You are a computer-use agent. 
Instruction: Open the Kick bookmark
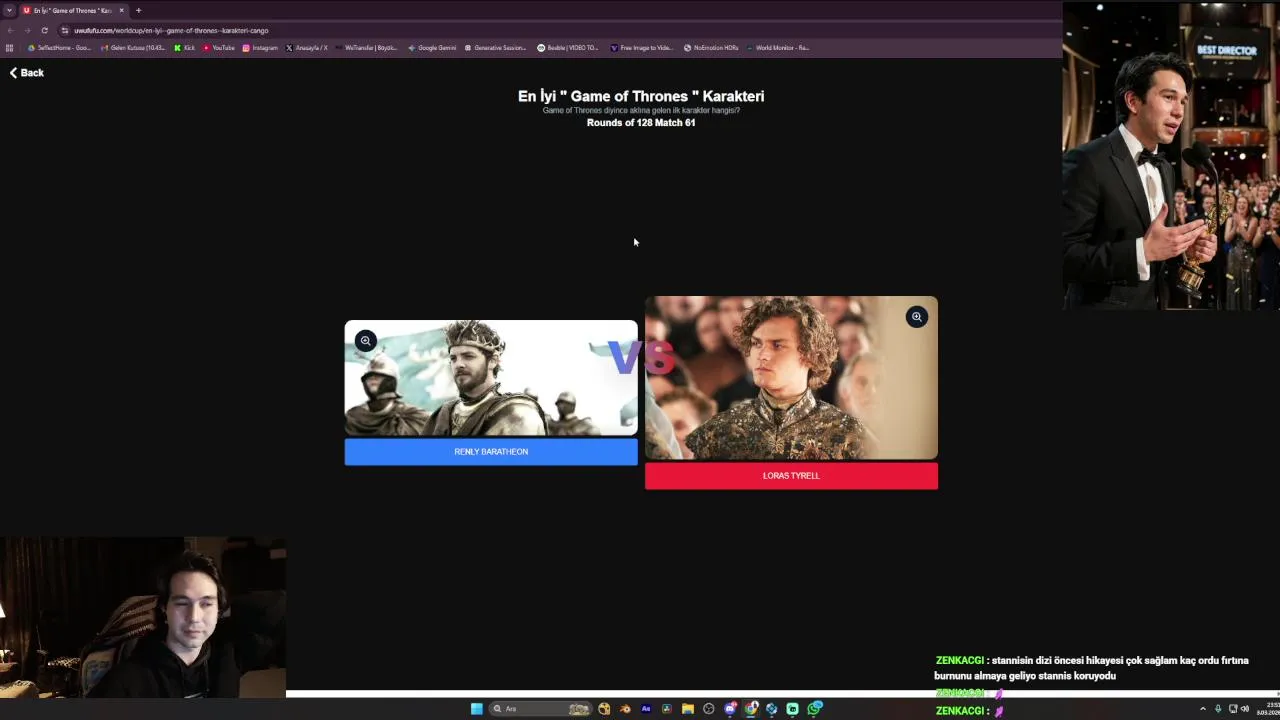[x=184, y=48]
